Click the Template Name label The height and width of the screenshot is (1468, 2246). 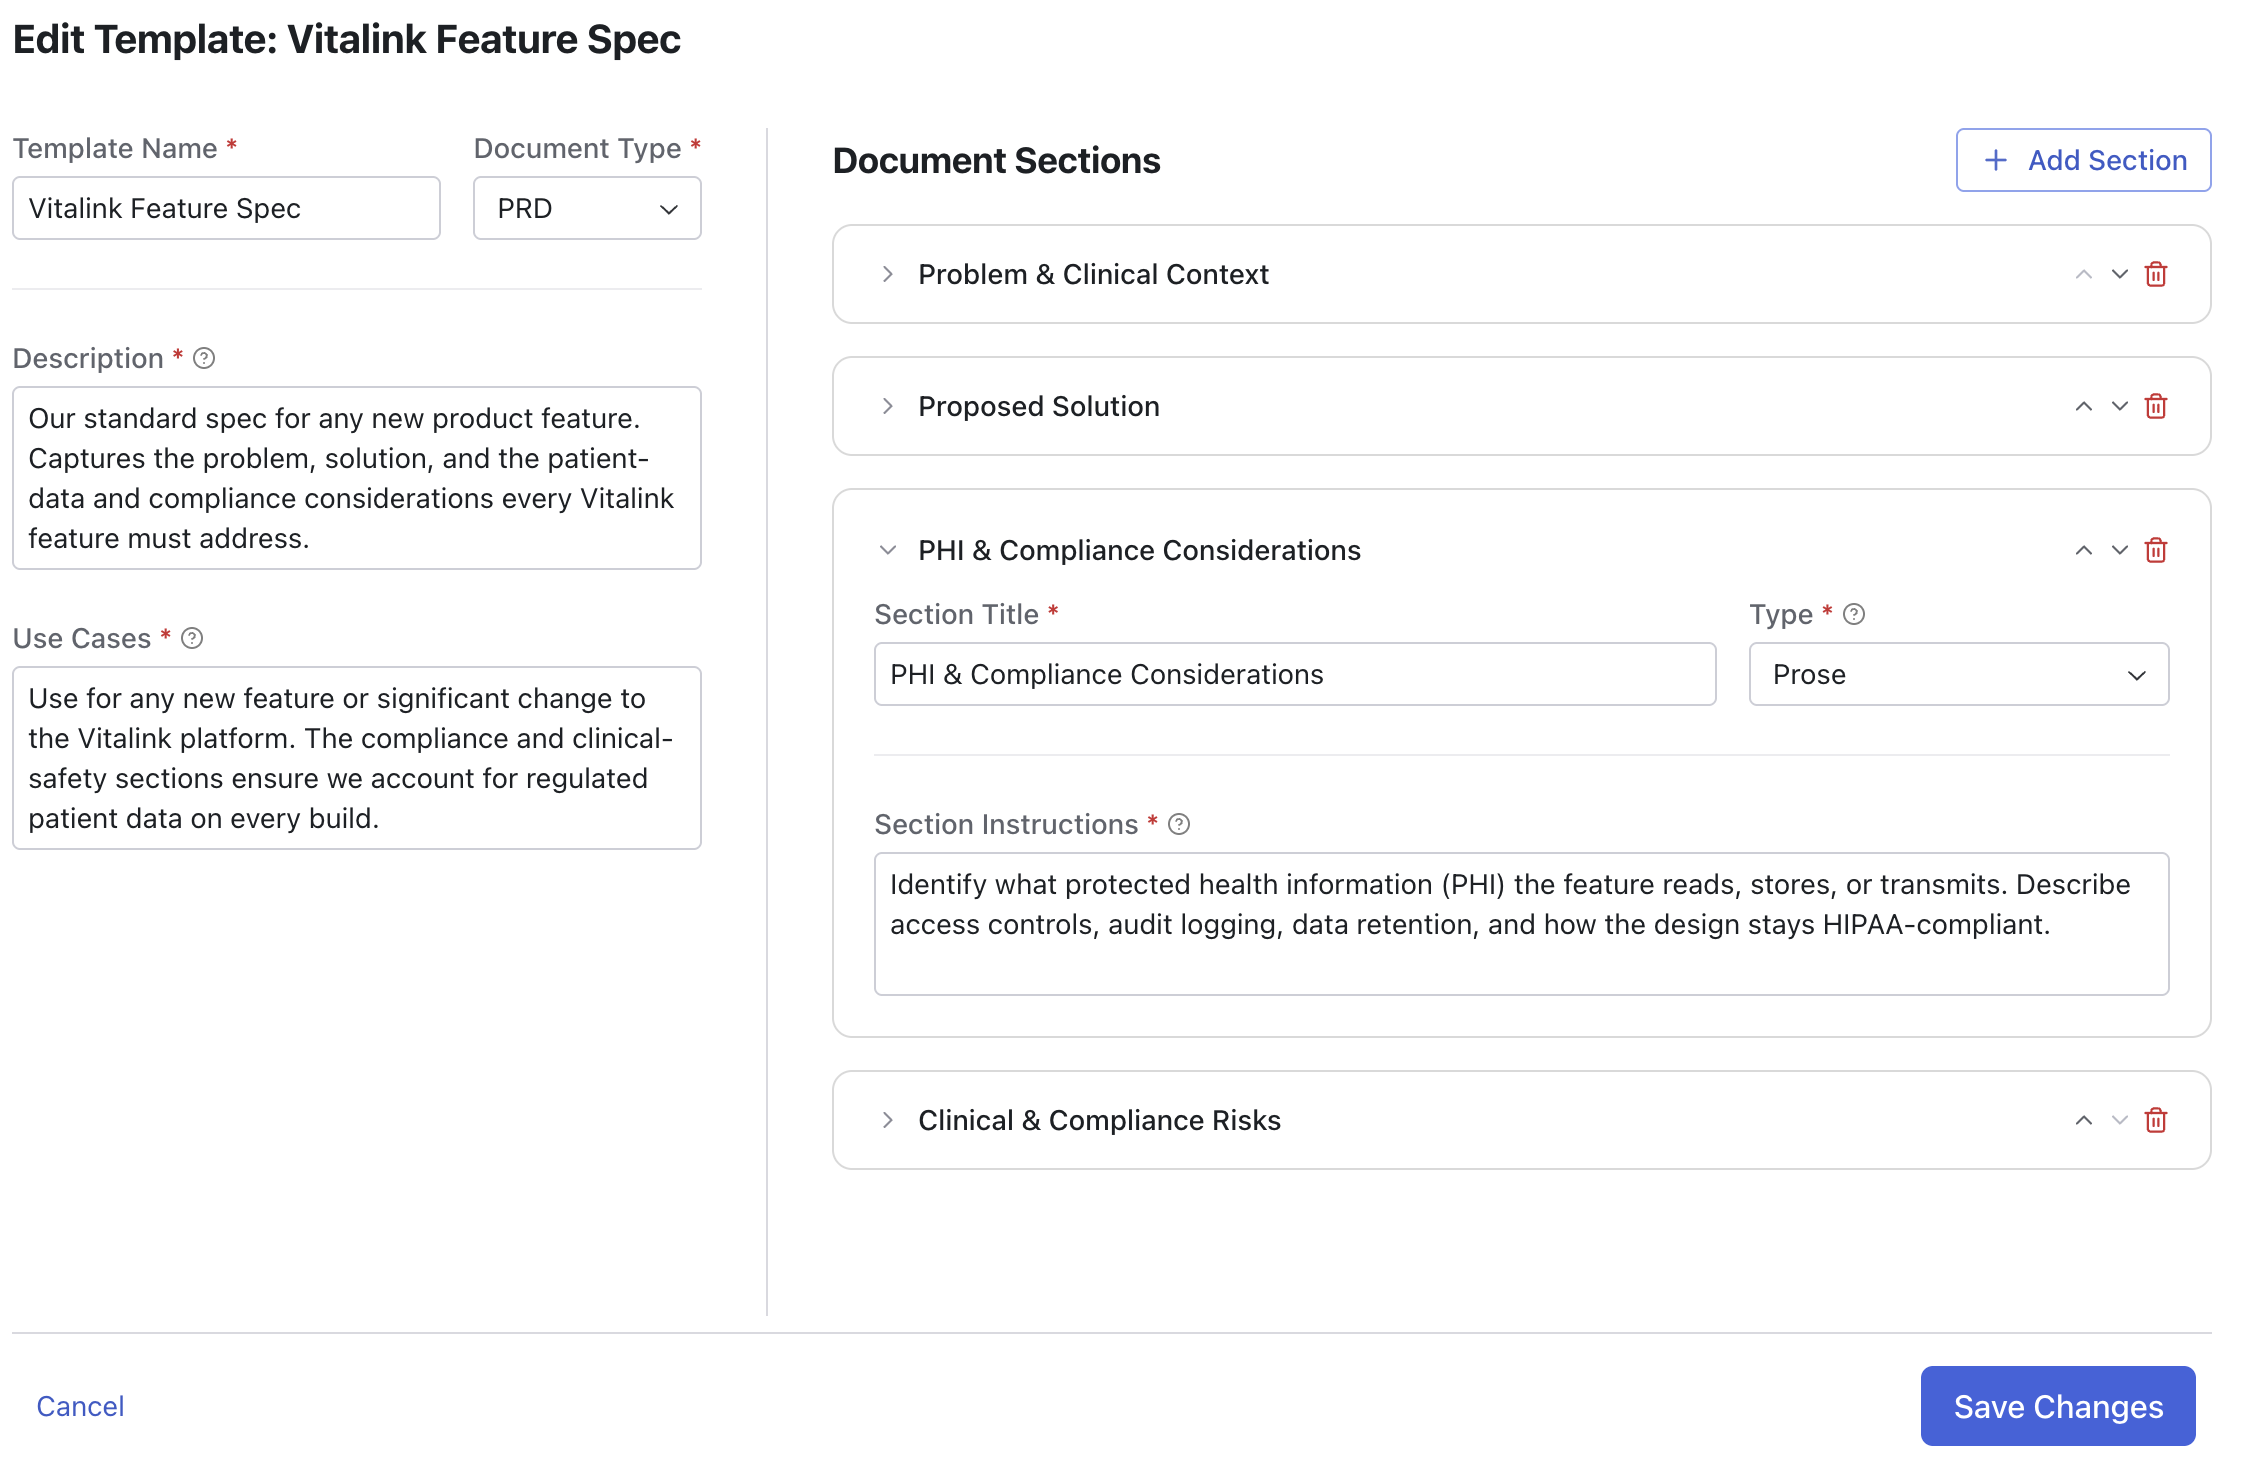[x=115, y=148]
